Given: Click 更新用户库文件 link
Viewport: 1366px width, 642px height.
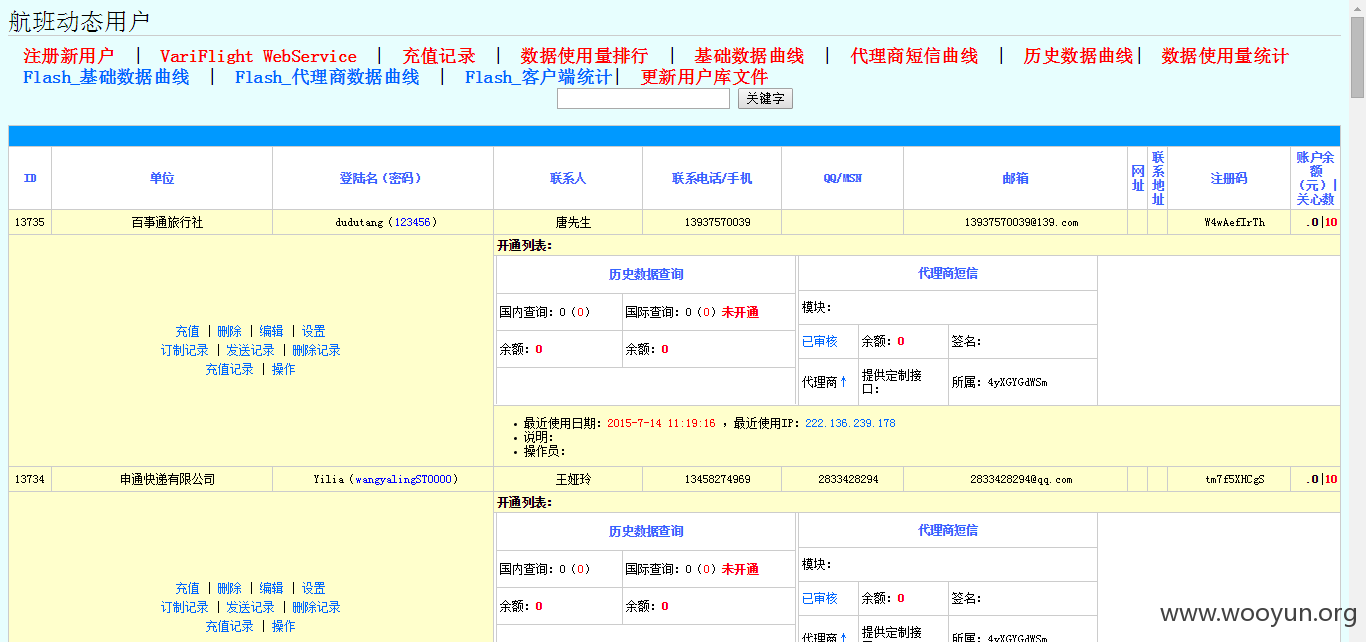Looking at the screenshot, I should (x=704, y=77).
